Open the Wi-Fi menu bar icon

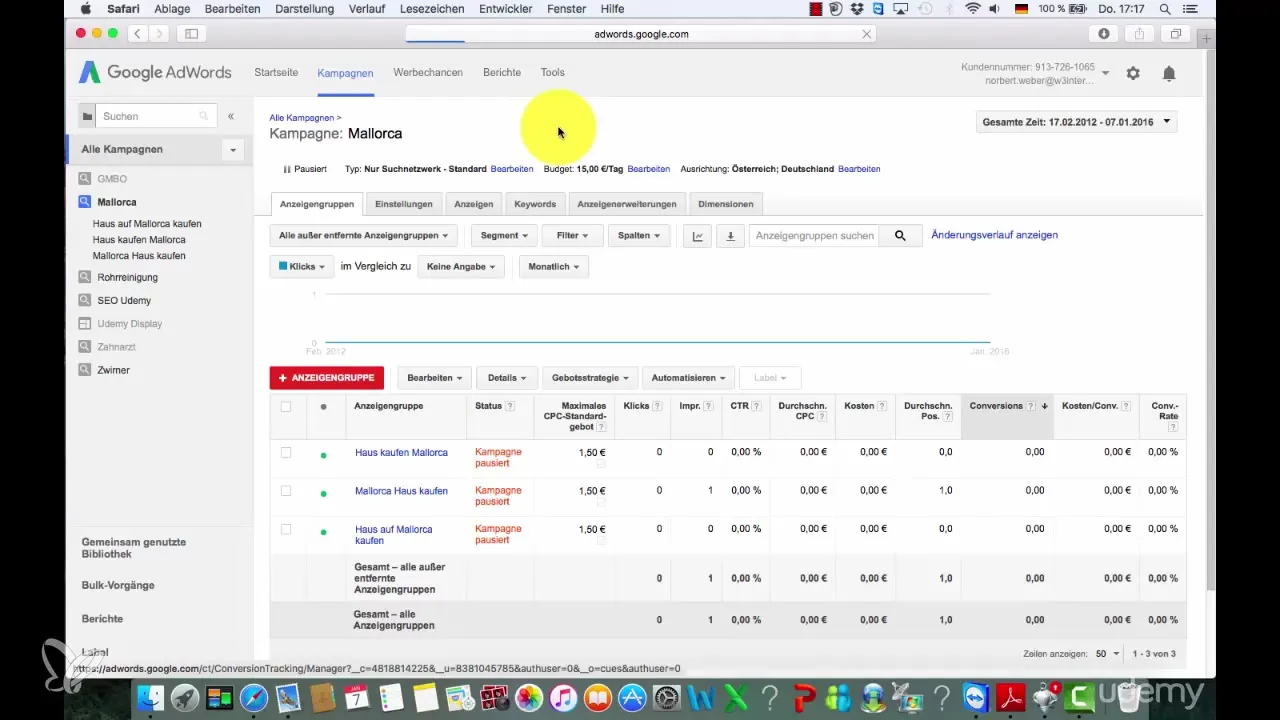pos(973,8)
